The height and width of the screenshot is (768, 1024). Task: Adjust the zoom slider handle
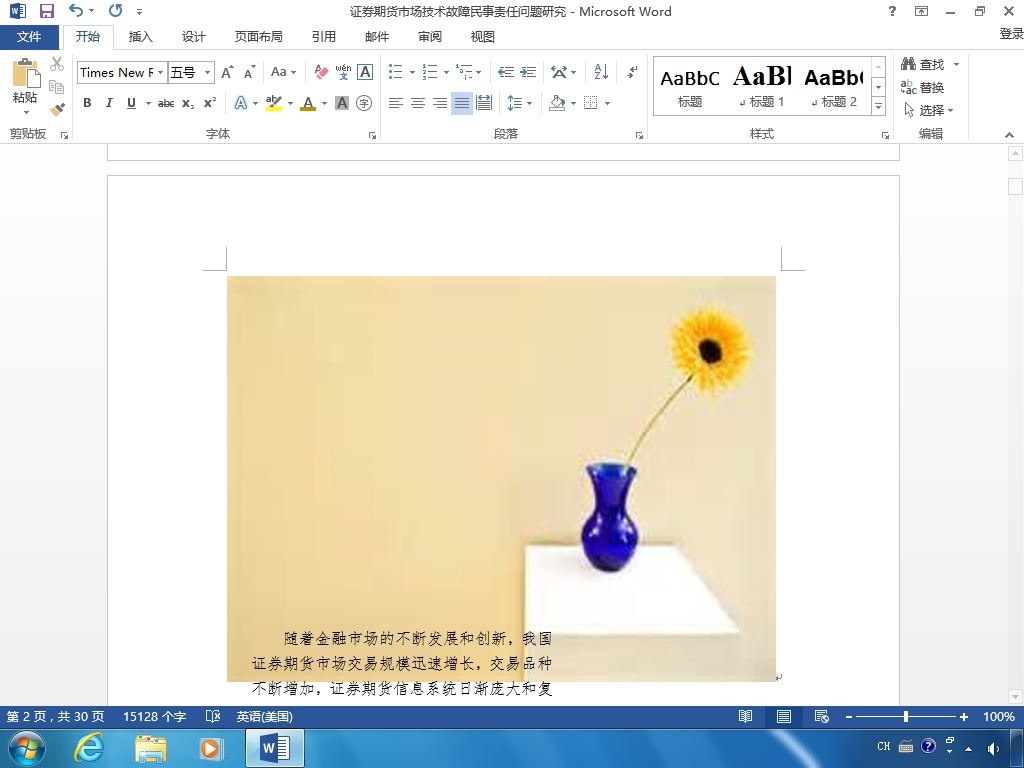coord(906,716)
